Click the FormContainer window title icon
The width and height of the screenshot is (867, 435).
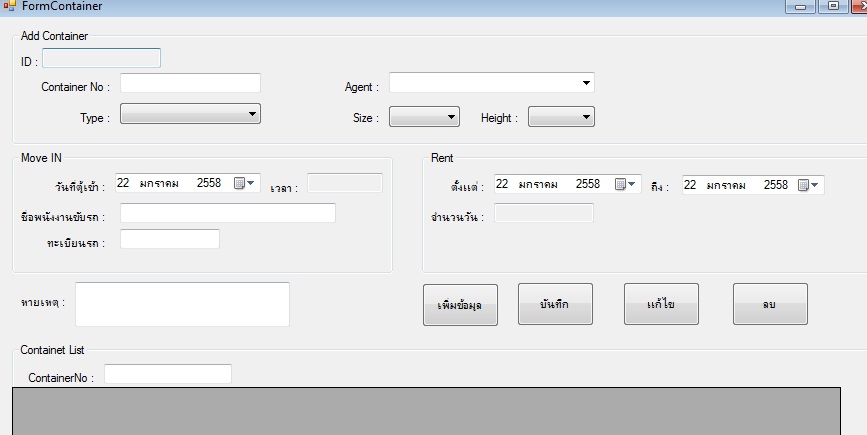tap(9, 6)
